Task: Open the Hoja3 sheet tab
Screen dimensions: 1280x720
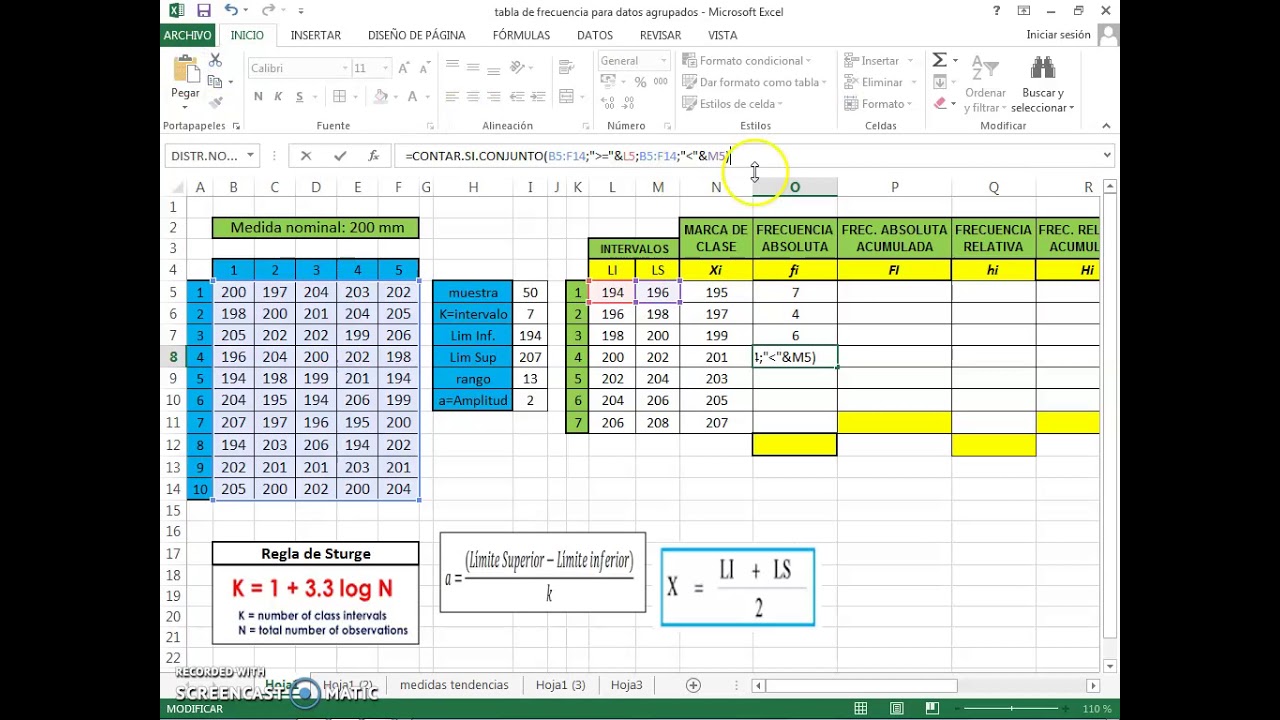Action: pos(627,685)
